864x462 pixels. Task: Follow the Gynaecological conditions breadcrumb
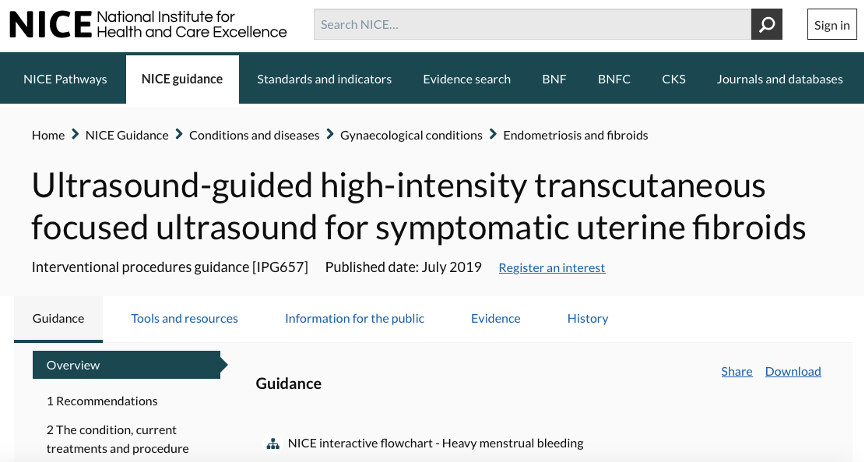coord(411,135)
